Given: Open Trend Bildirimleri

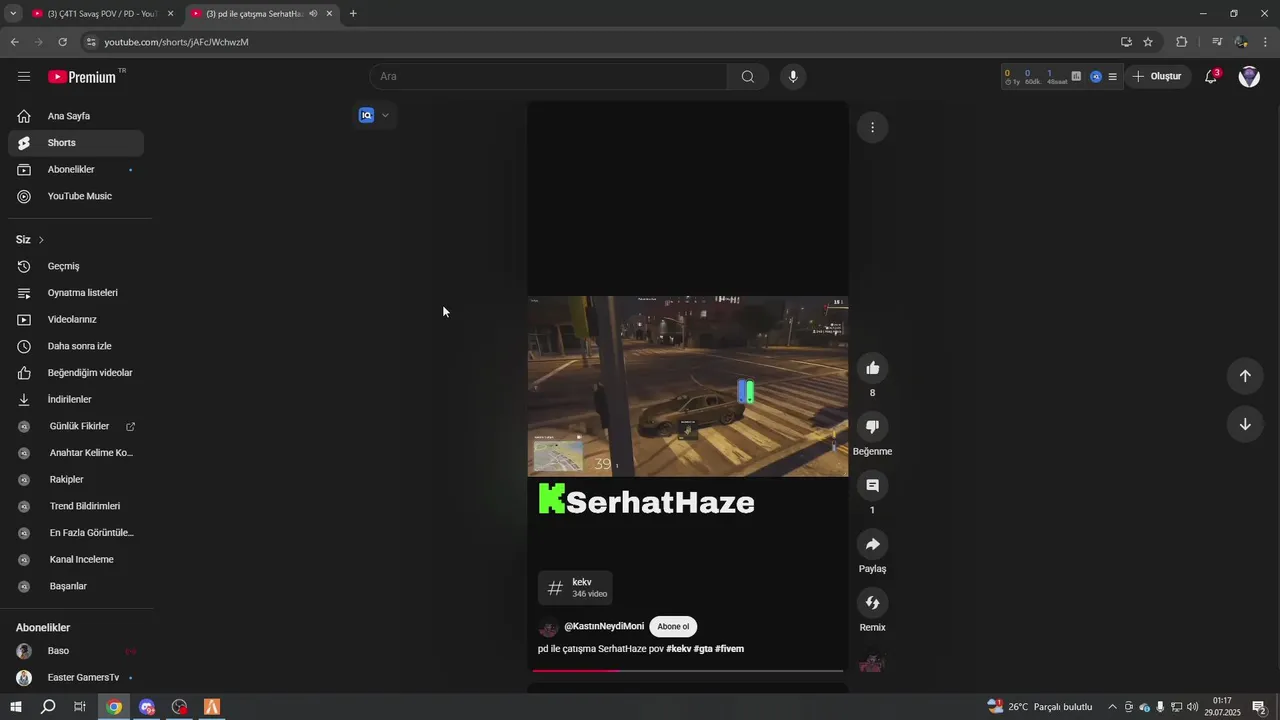Looking at the screenshot, I should tap(76, 506).
